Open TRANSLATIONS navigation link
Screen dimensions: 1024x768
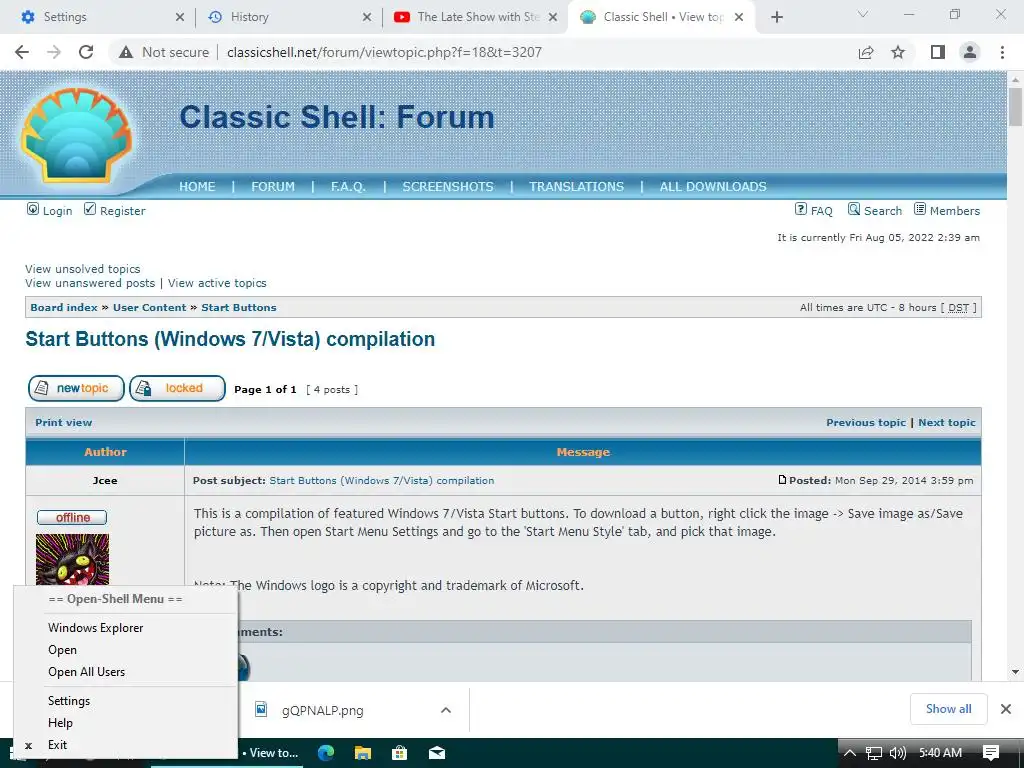(x=577, y=187)
